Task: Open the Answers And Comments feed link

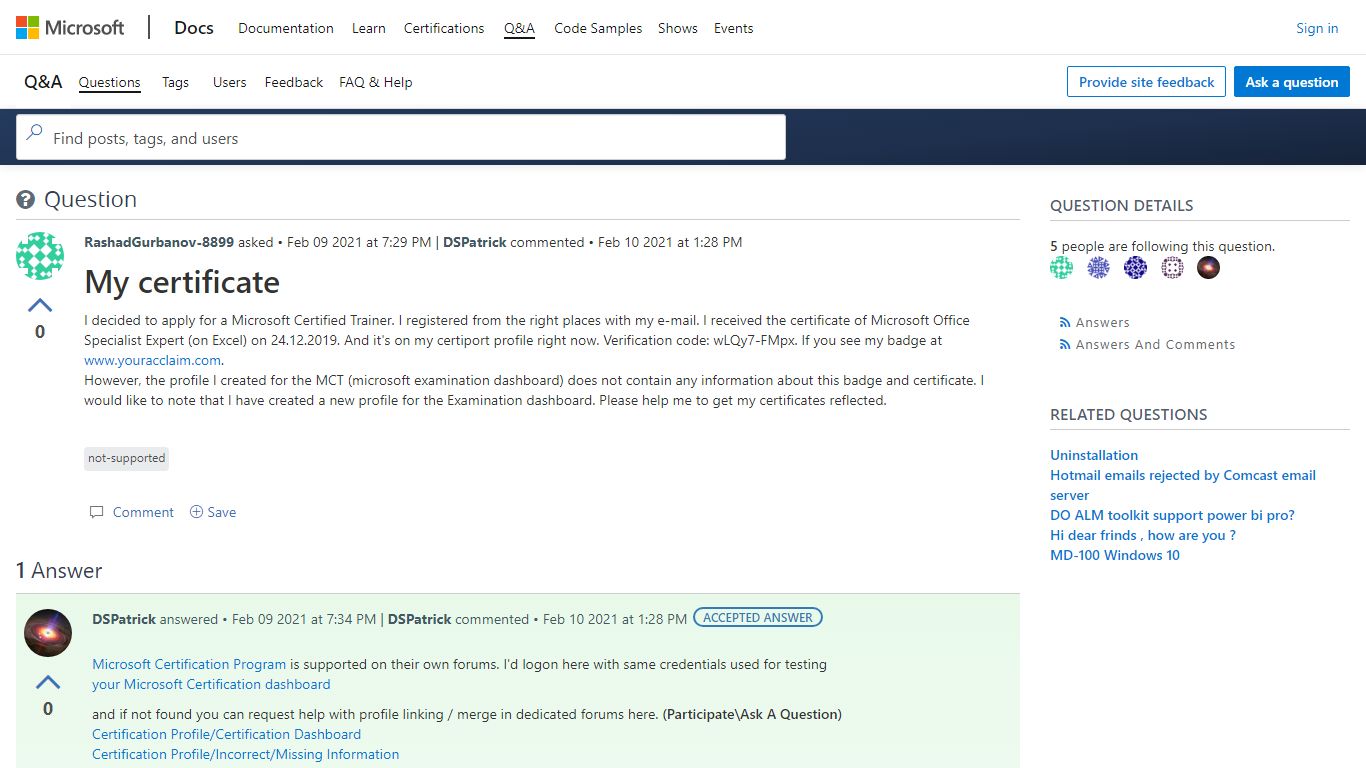Action: click(1155, 345)
